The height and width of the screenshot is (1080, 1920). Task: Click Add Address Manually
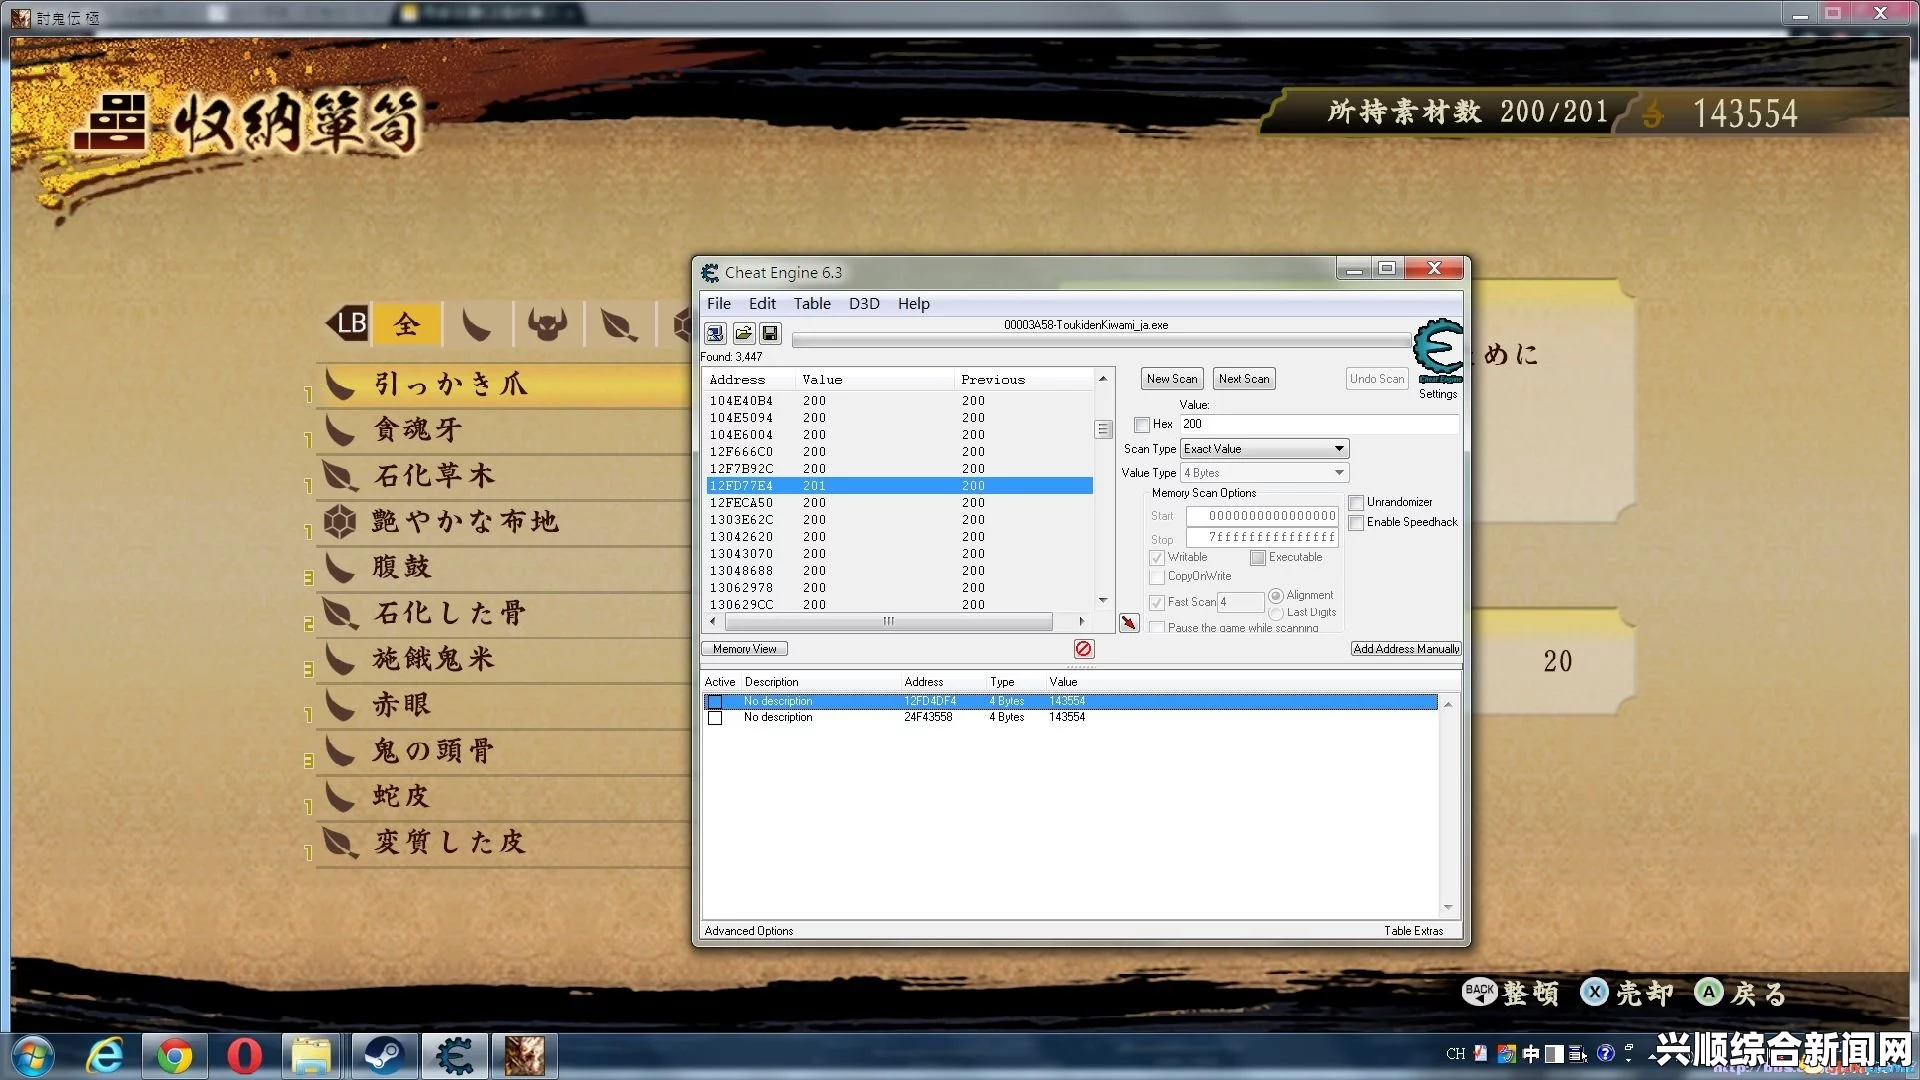point(1406,649)
